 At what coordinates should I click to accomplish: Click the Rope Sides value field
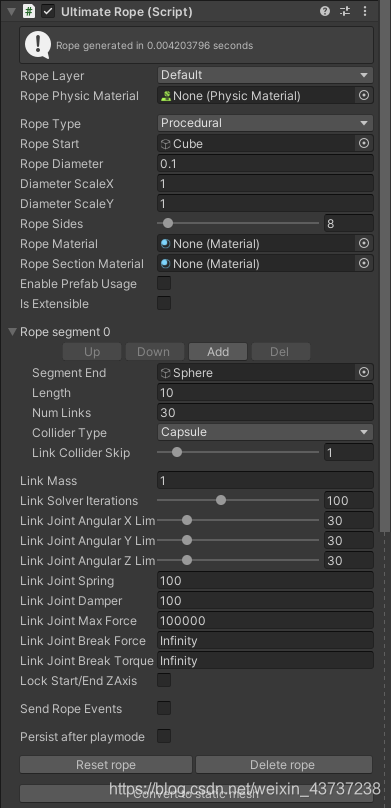(349, 224)
